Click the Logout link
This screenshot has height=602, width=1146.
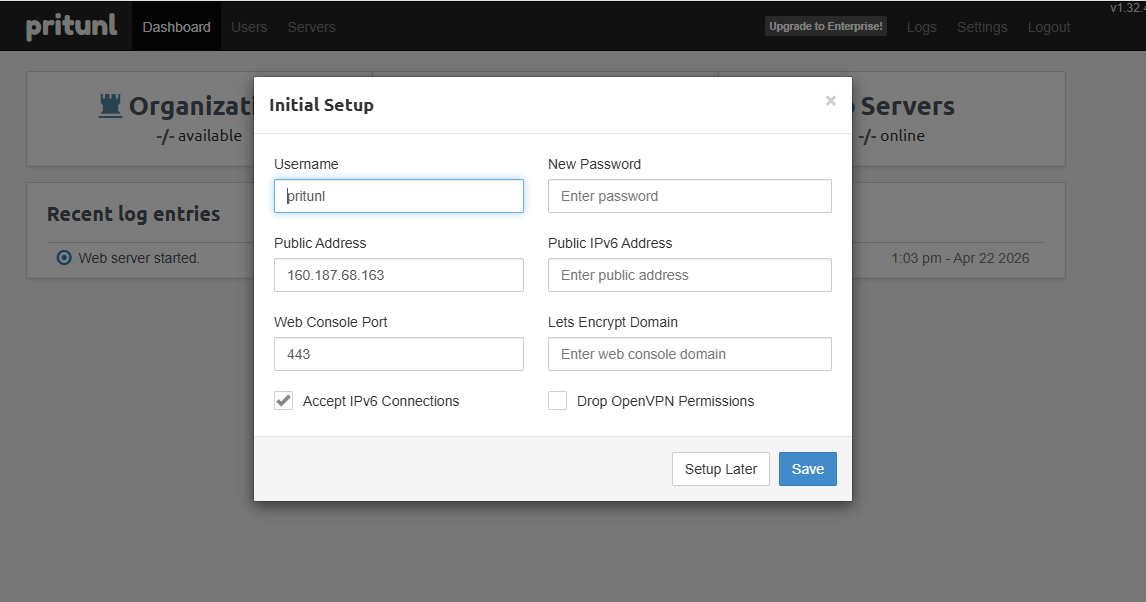point(1049,27)
